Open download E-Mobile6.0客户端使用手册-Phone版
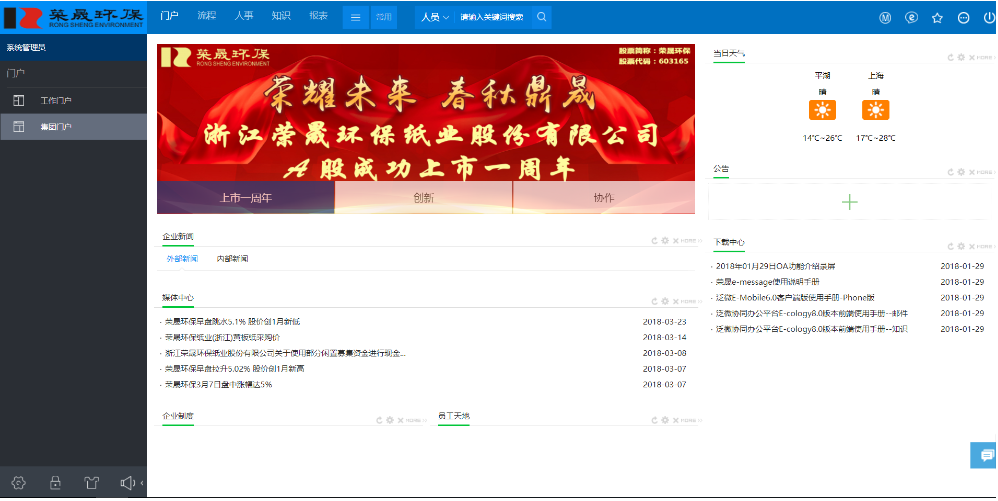The image size is (998, 501). tap(795, 297)
